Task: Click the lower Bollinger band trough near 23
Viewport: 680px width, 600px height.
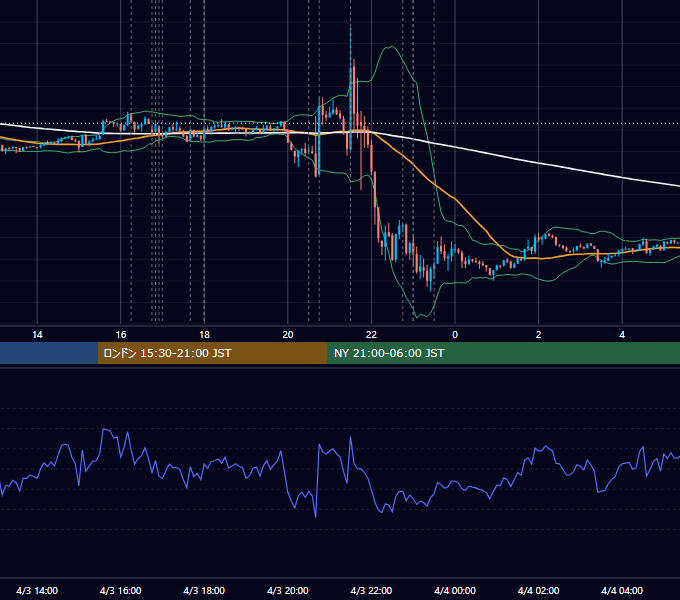Action: coord(416,317)
